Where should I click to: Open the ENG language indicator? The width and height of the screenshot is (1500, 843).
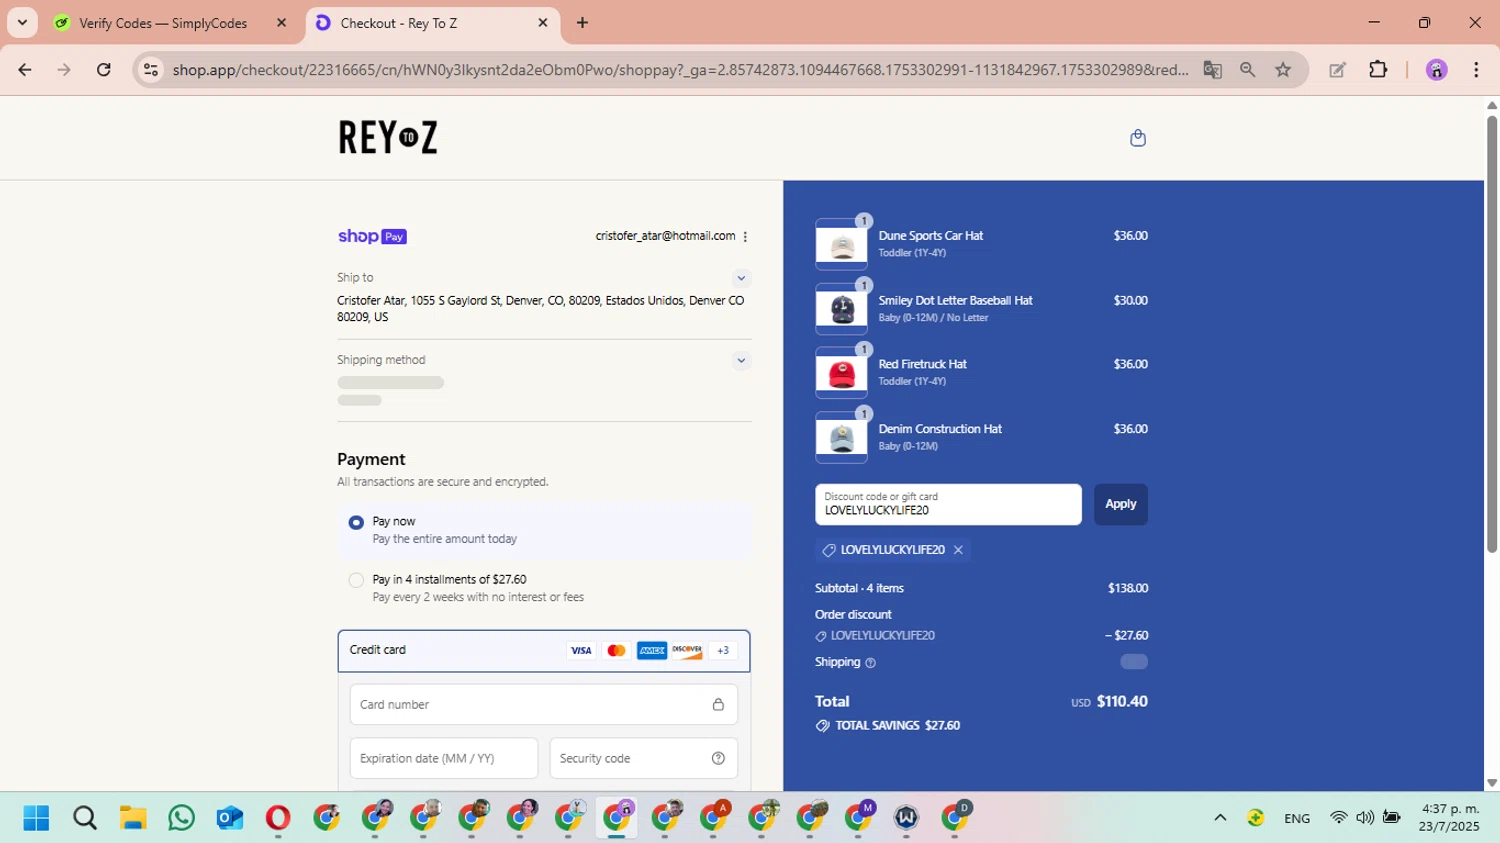(1297, 818)
